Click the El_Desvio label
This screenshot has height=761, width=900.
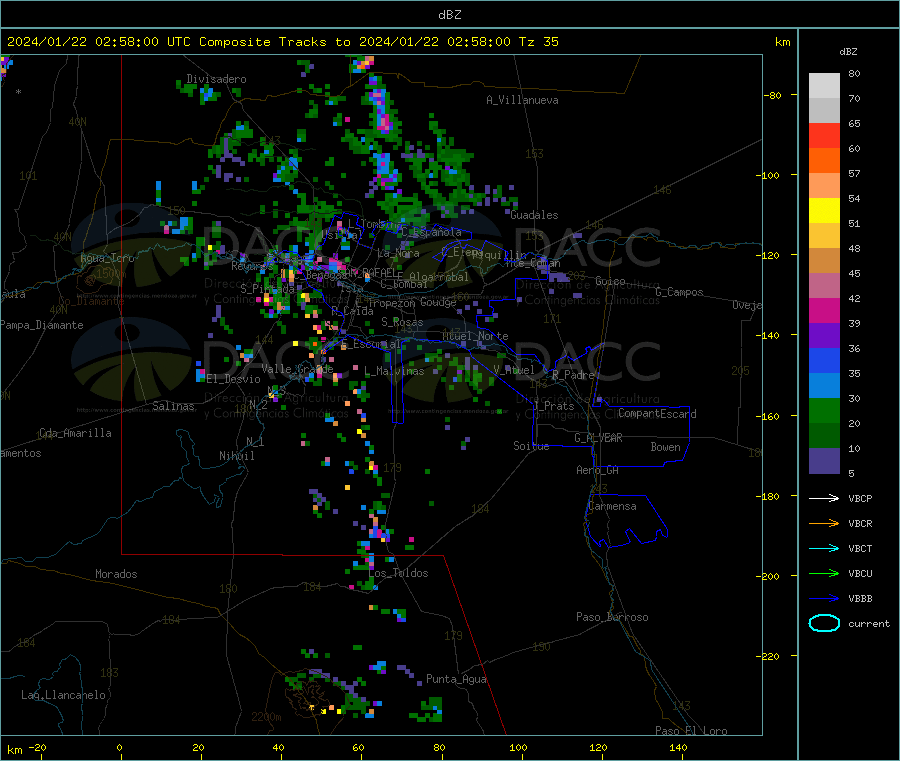coord(234,379)
